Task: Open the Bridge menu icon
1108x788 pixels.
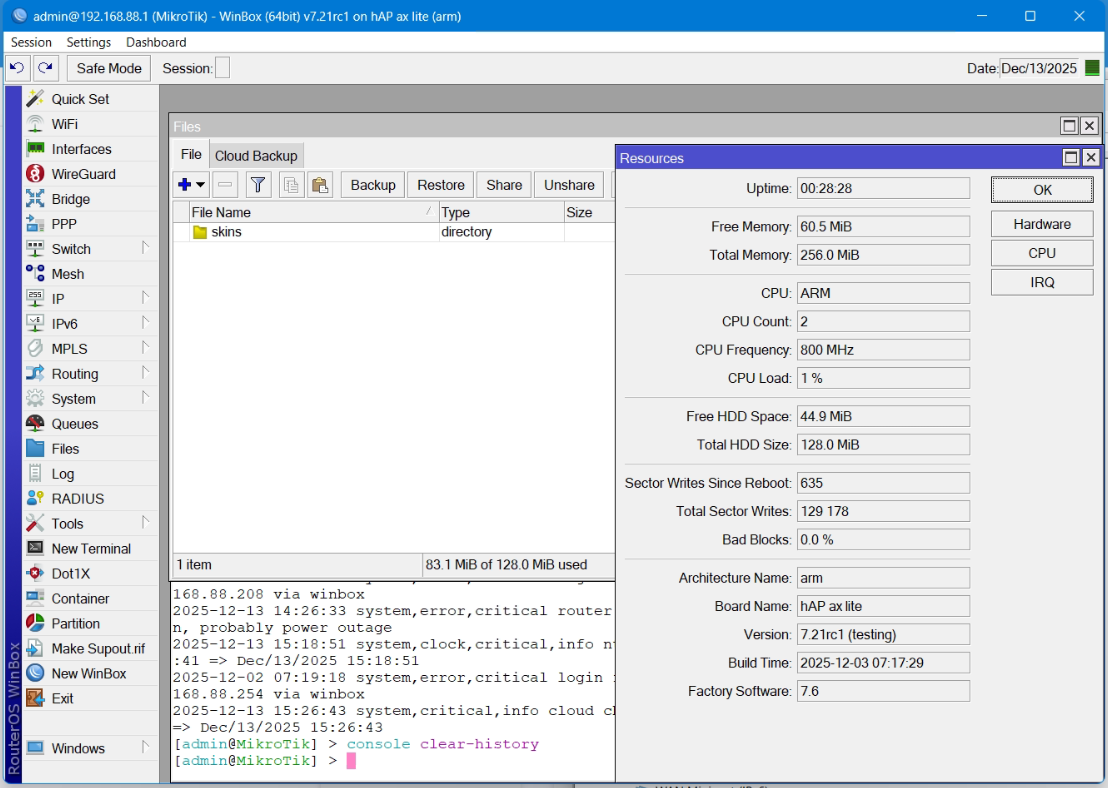Action: click(35, 199)
